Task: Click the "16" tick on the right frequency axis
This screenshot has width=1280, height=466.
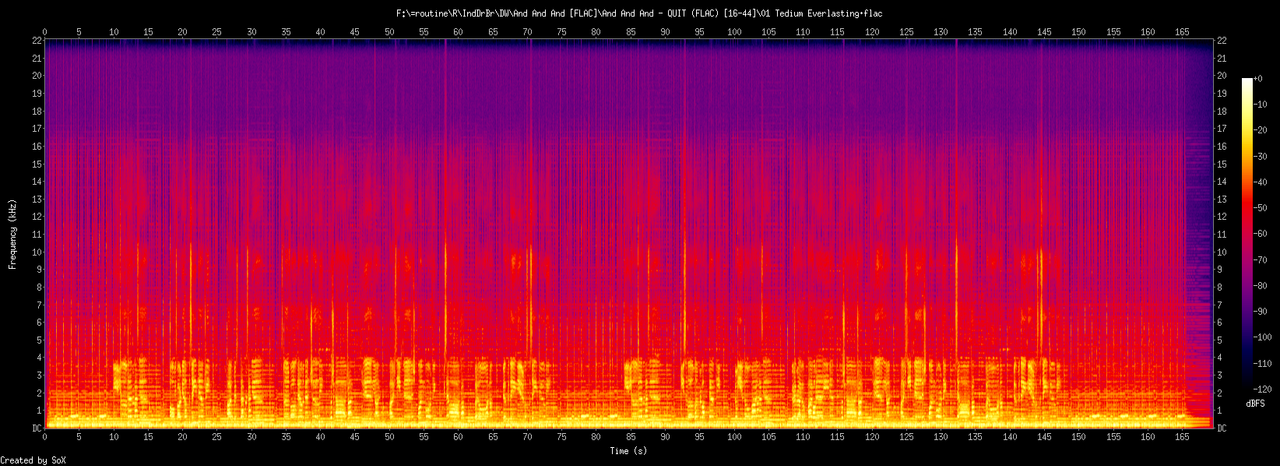Action: (1224, 146)
